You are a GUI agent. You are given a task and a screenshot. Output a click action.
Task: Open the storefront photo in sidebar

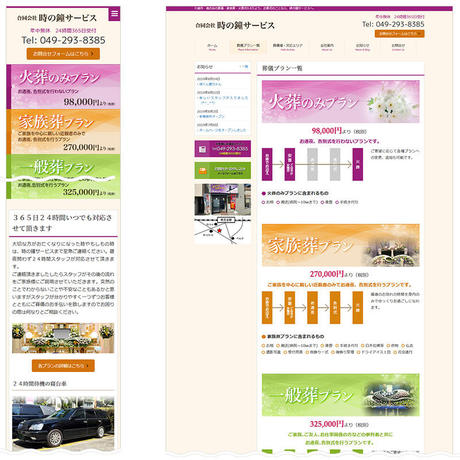pyautogui.click(x=223, y=199)
